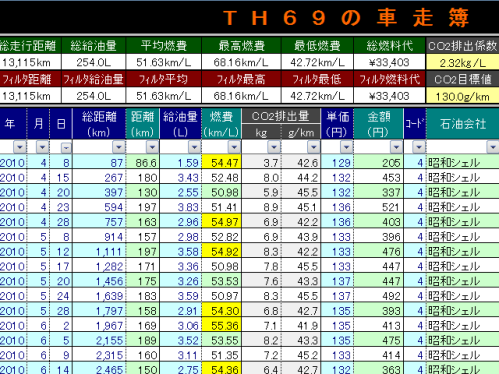This screenshot has height=374, width=499.
Task: Click the フィルタ給油量 value 254.0L
Action: coord(94,96)
